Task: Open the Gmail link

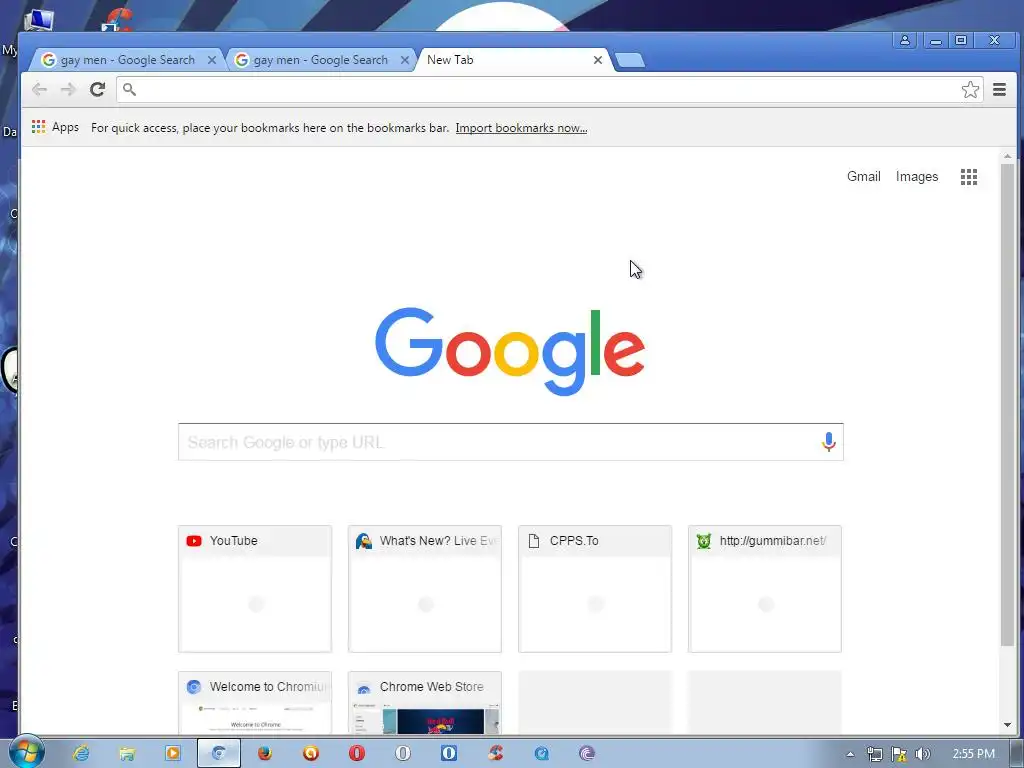Action: (x=863, y=176)
